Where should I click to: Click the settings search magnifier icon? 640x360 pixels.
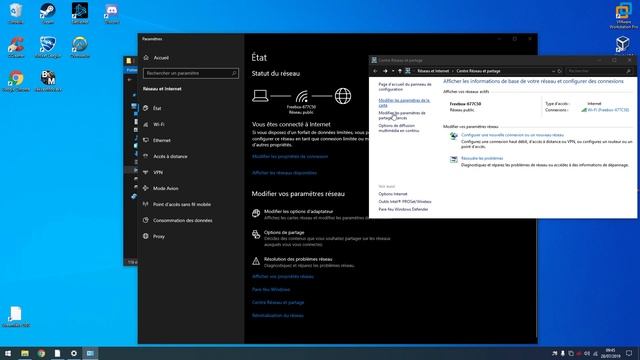click(x=234, y=73)
